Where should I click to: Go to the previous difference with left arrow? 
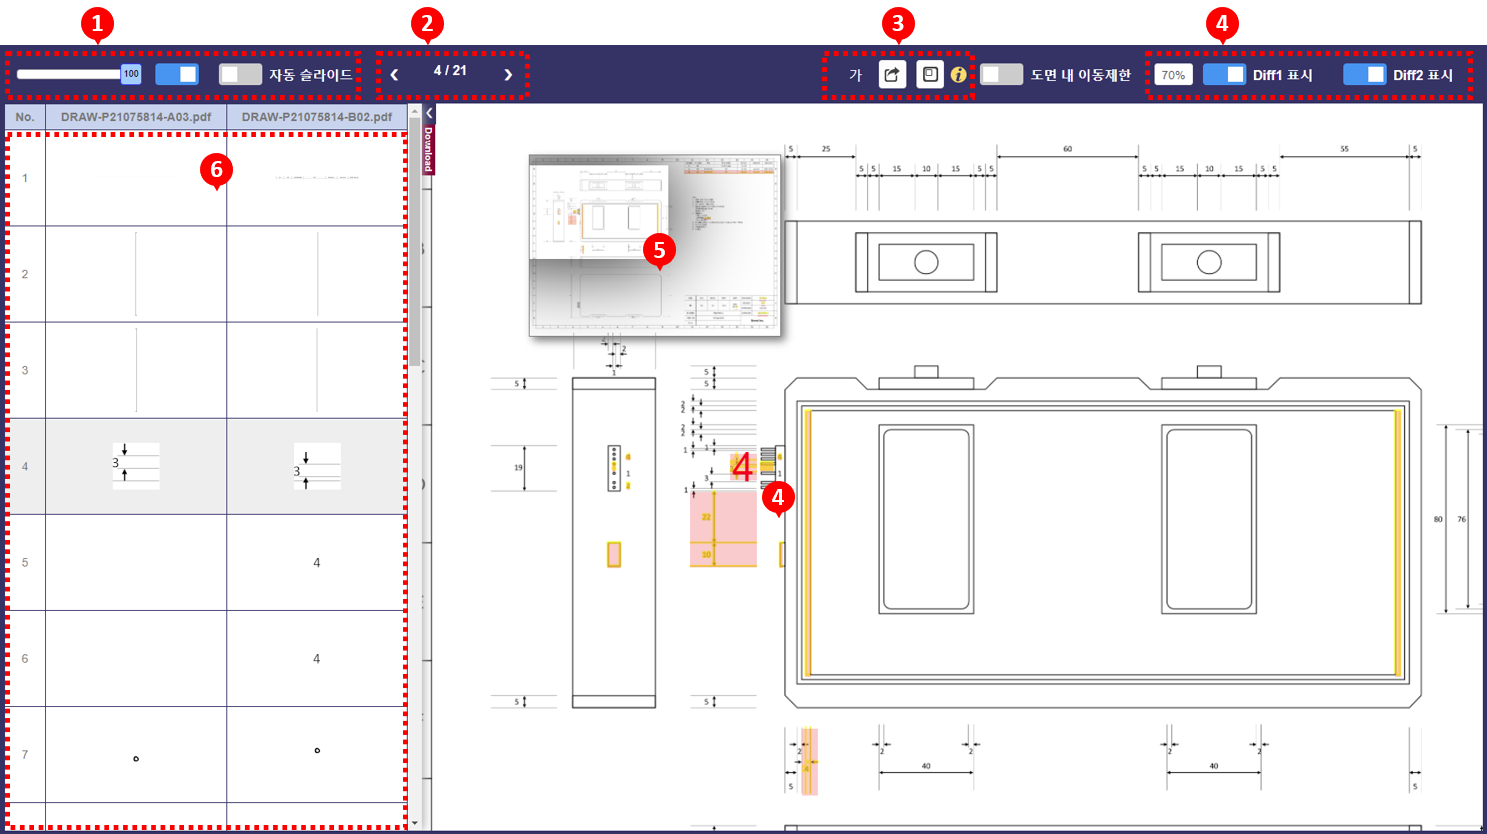[x=394, y=75]
